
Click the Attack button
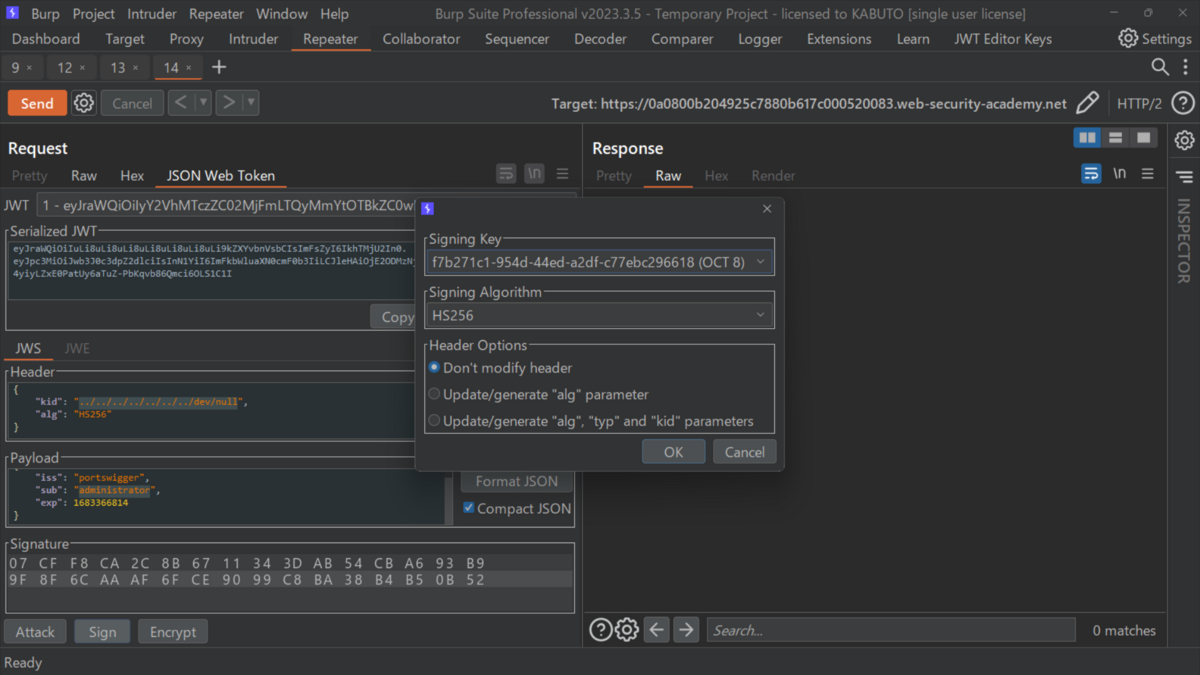tap(35, 632)
